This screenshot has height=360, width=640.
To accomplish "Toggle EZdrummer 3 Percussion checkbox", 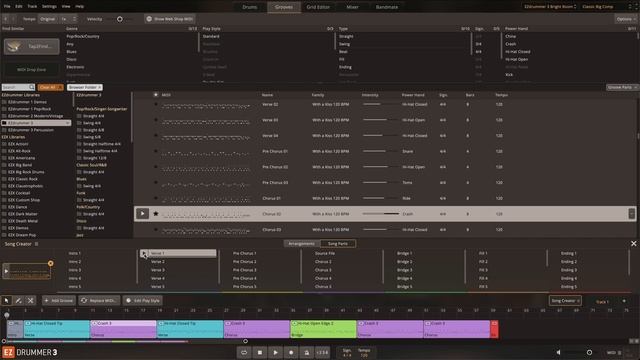I will [x=4, y=130].
